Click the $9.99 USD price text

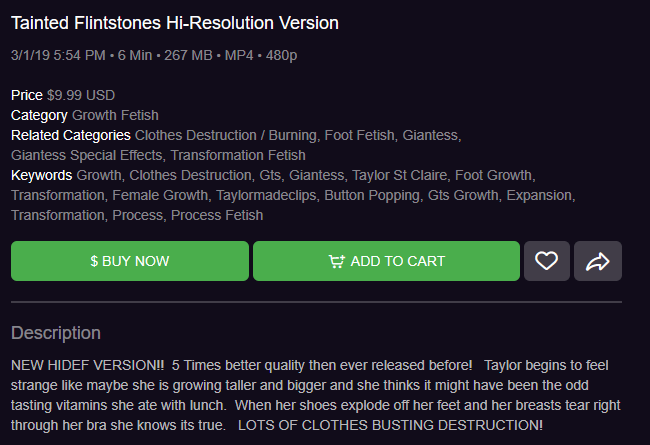(x=81, y=95)
